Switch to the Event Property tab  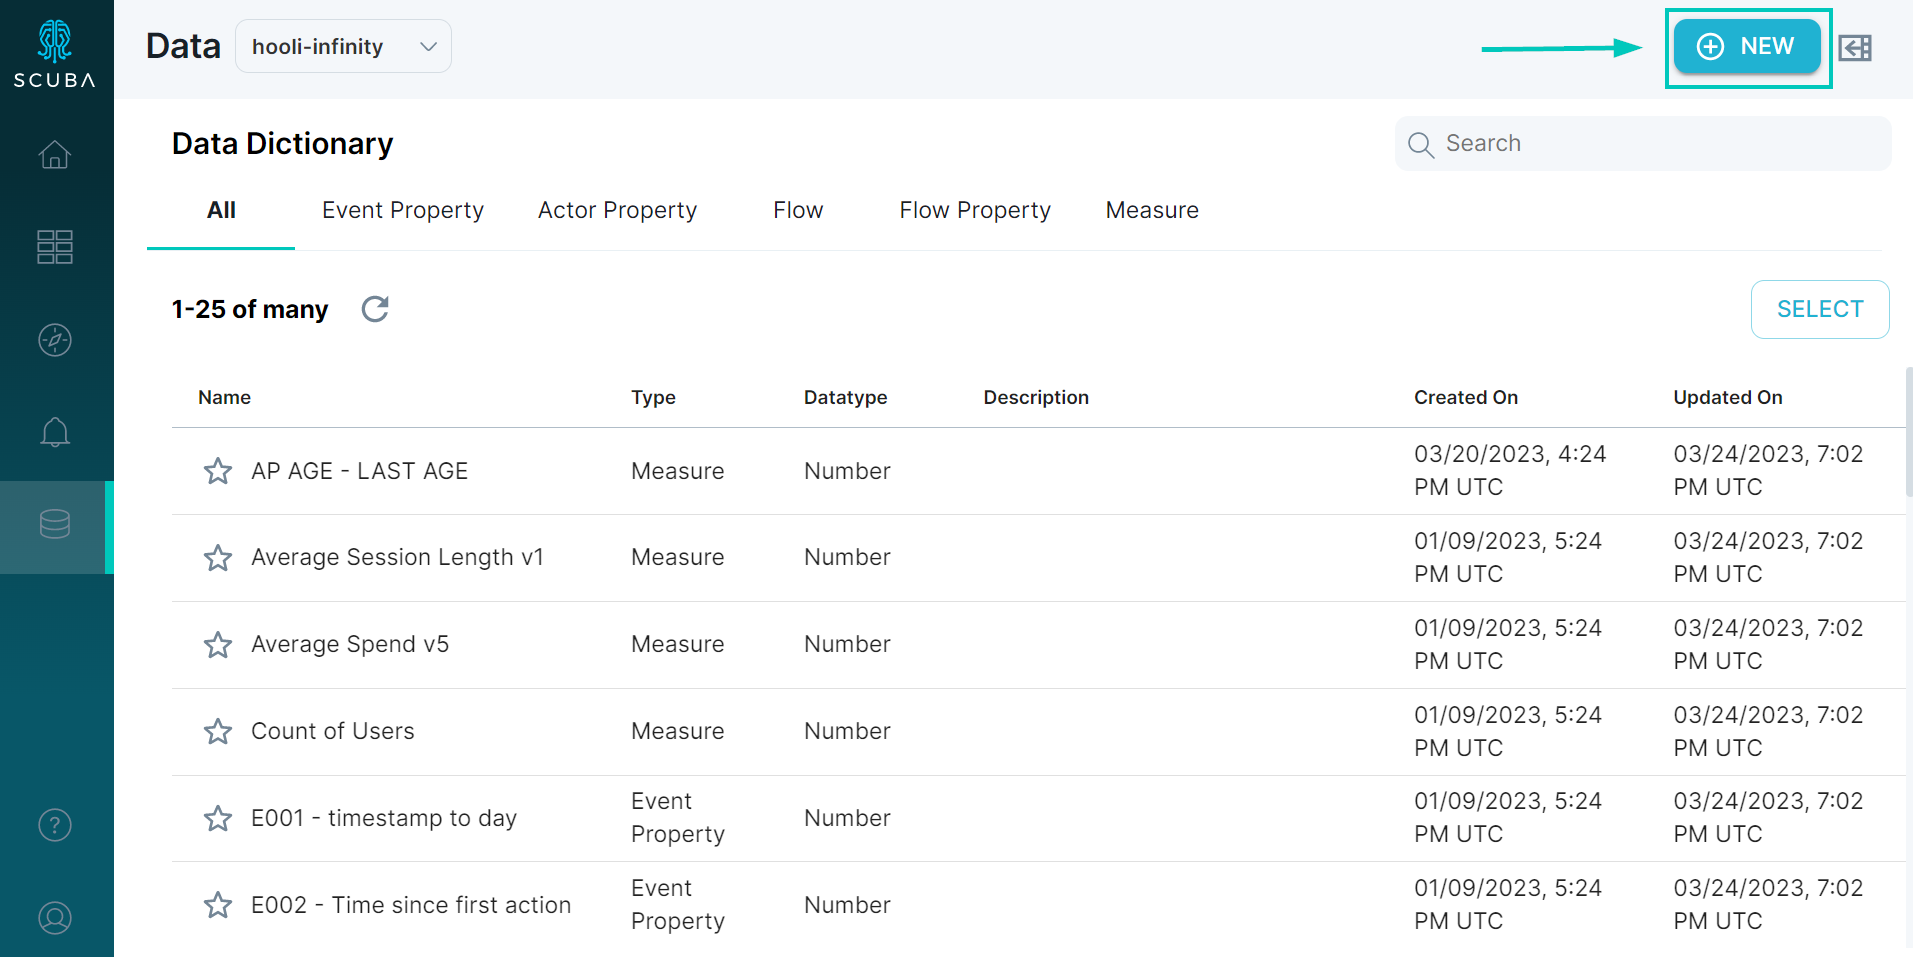tap(403, 210)
